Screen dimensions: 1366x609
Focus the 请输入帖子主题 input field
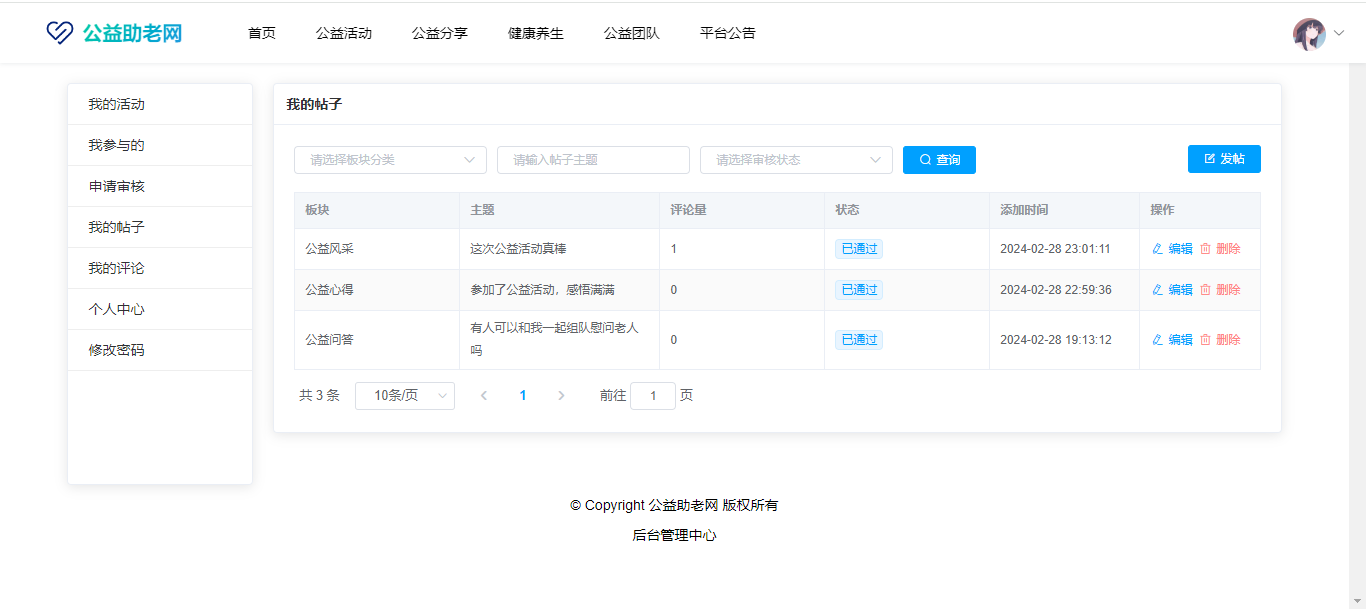pos(593,160)
